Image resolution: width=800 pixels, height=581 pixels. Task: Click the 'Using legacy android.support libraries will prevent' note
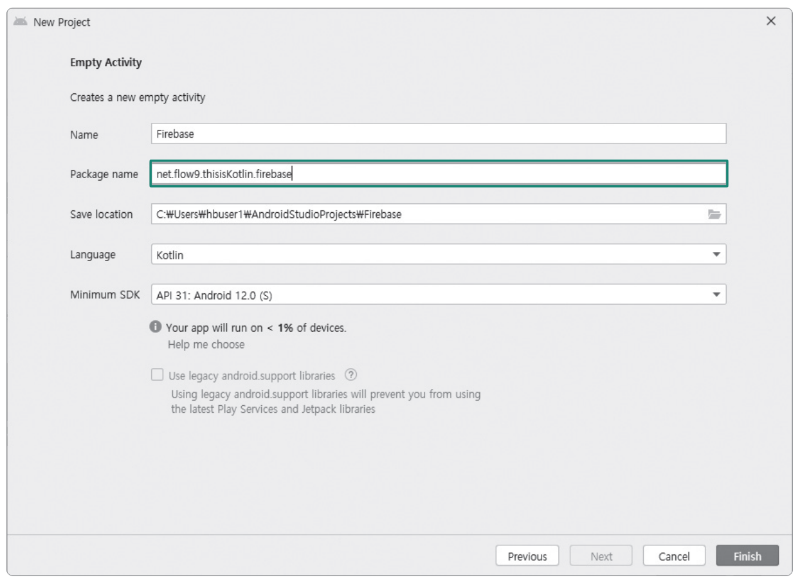pos(326,402)
